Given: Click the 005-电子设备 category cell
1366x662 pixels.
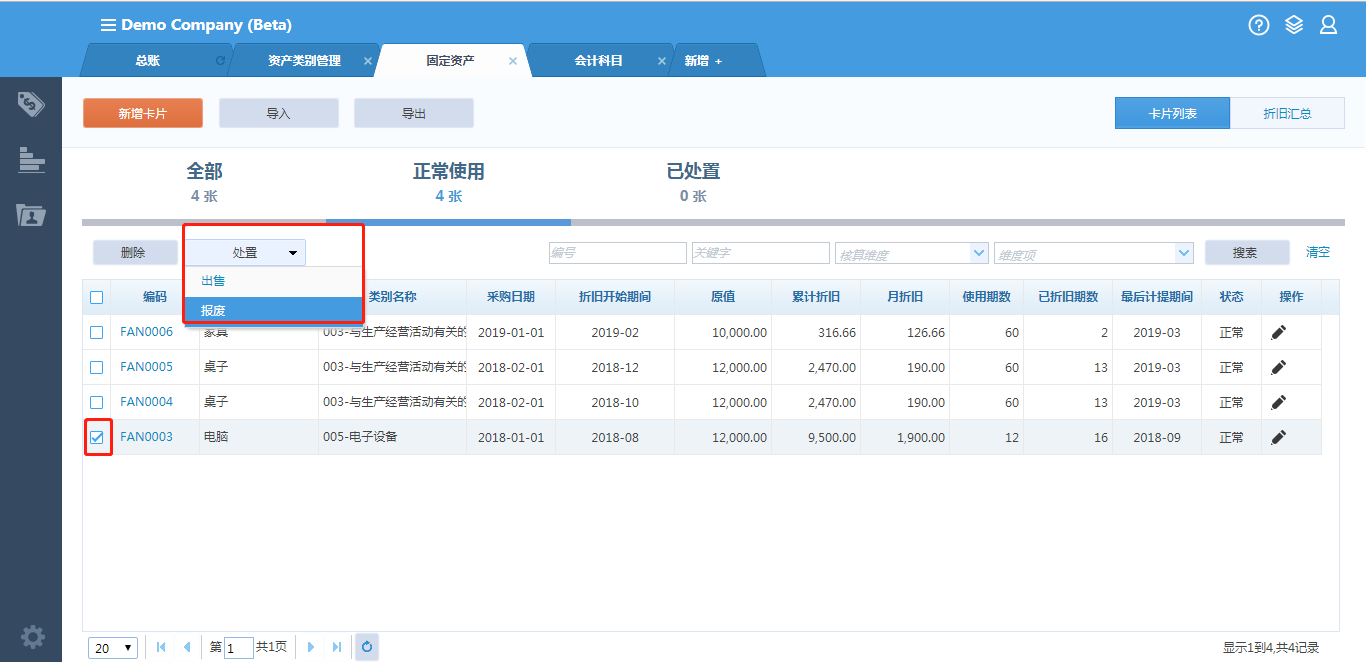Looking at the screenshot, I should (393, 437).
